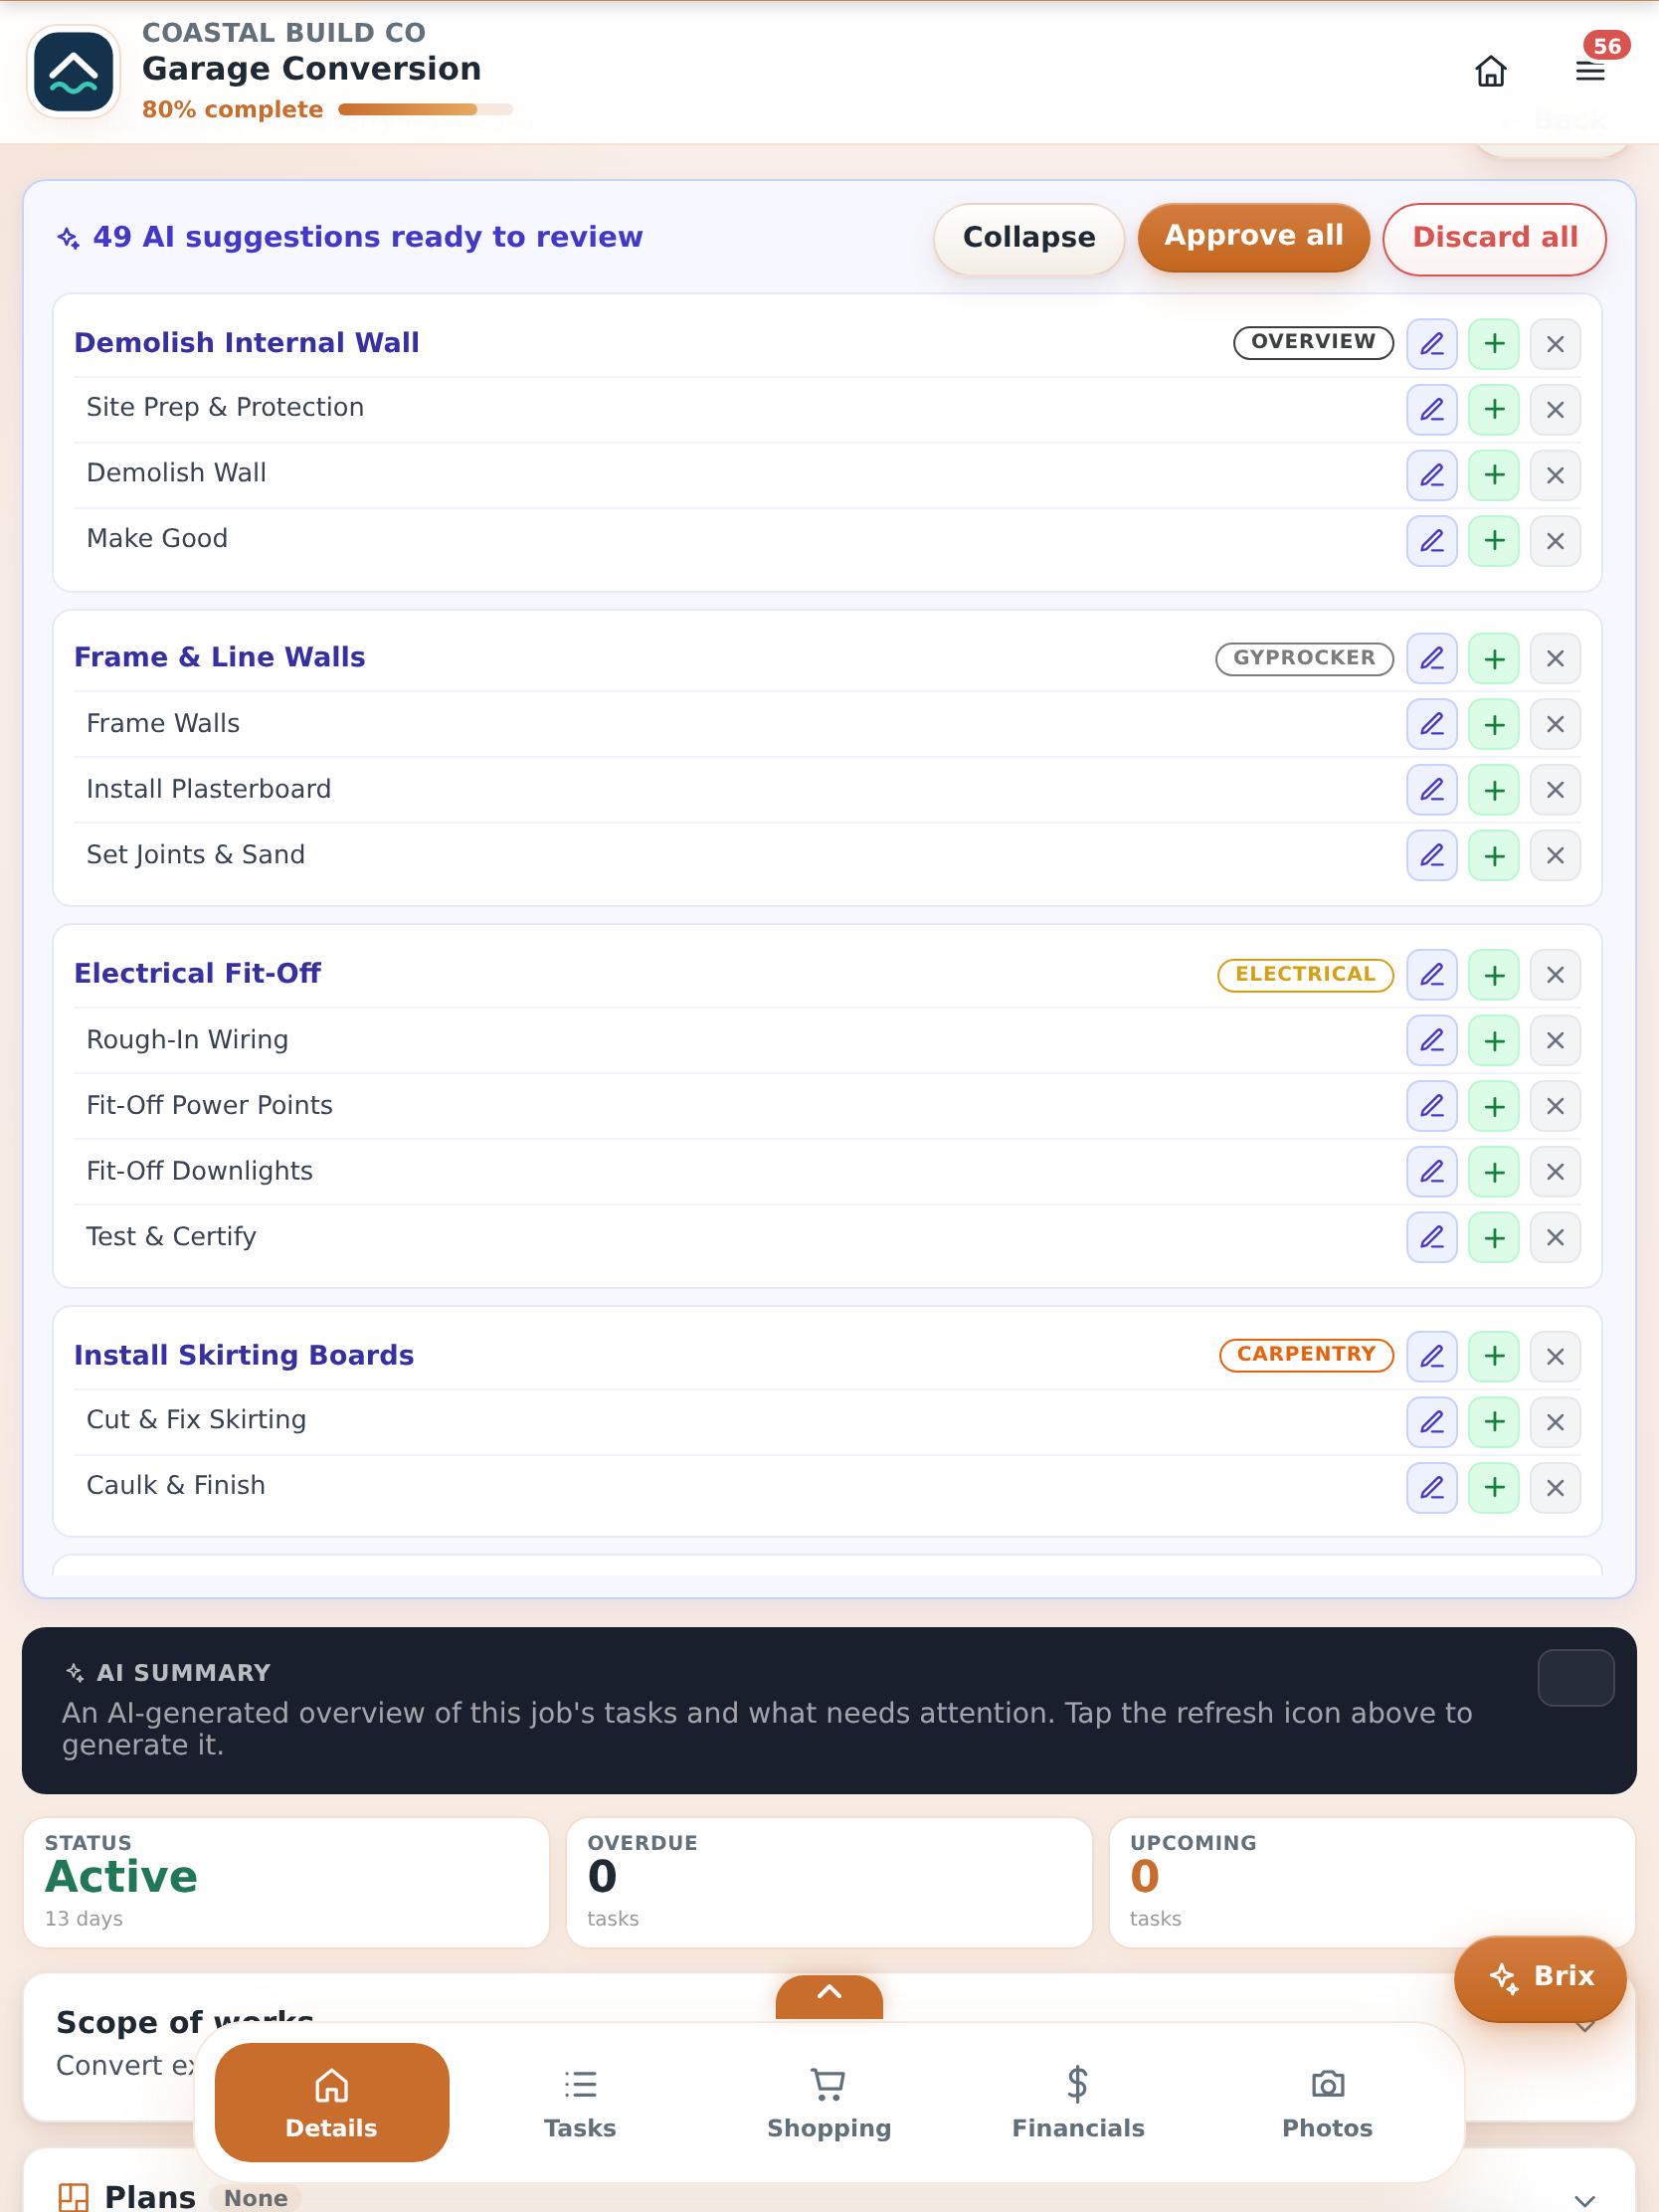
Task: Open the Financials tab
Action: click(x=1078, y=2102)
